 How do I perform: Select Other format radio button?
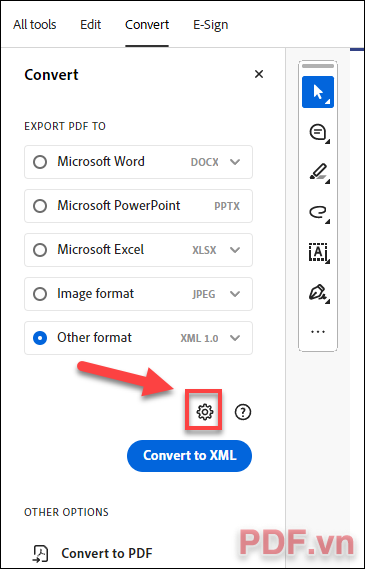(40, 338)
